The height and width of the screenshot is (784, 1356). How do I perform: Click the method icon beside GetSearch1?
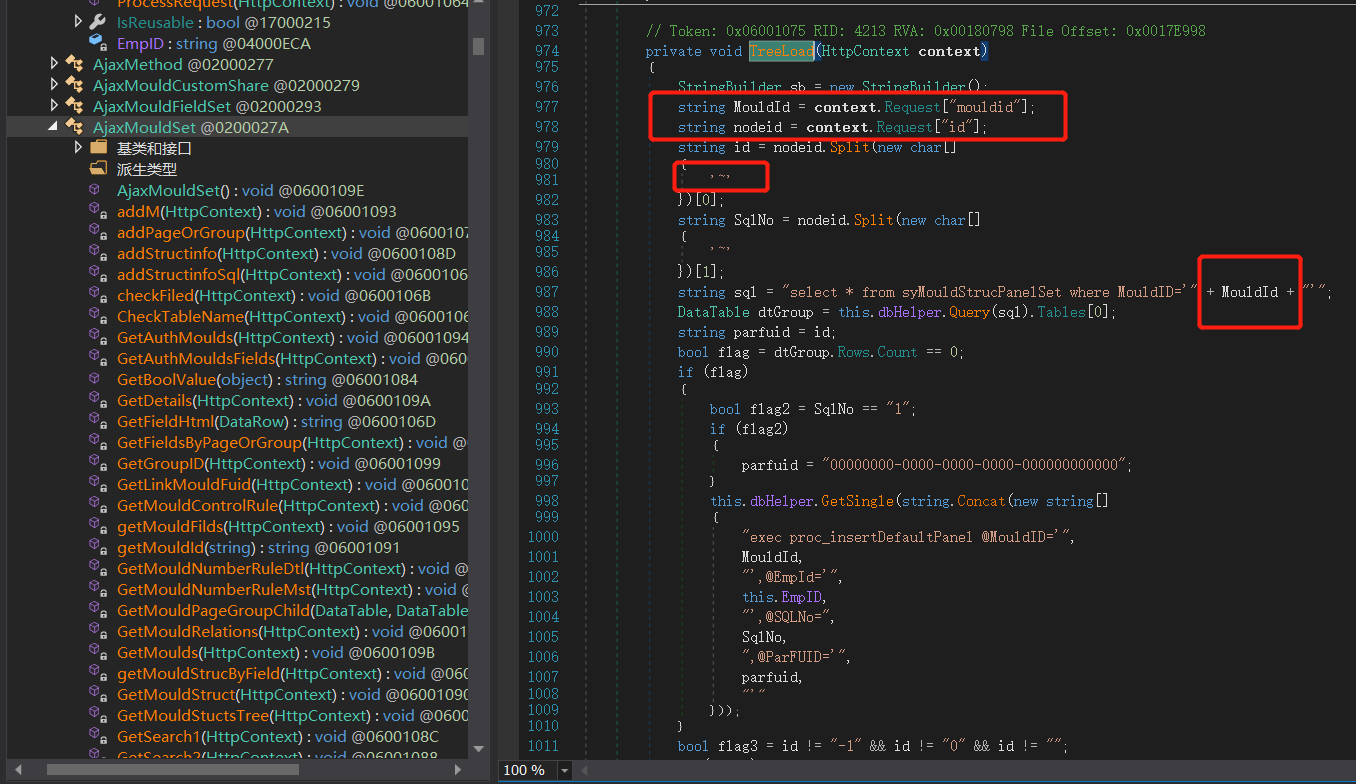click(x=98, y=736)
